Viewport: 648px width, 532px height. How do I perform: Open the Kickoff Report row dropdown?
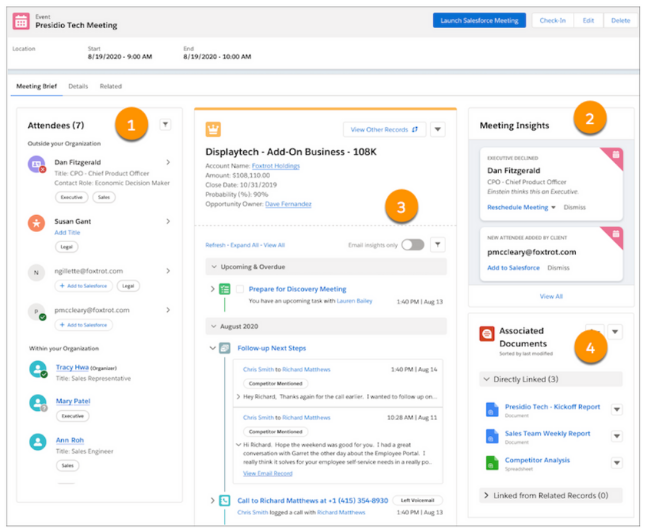pos(617,410)
